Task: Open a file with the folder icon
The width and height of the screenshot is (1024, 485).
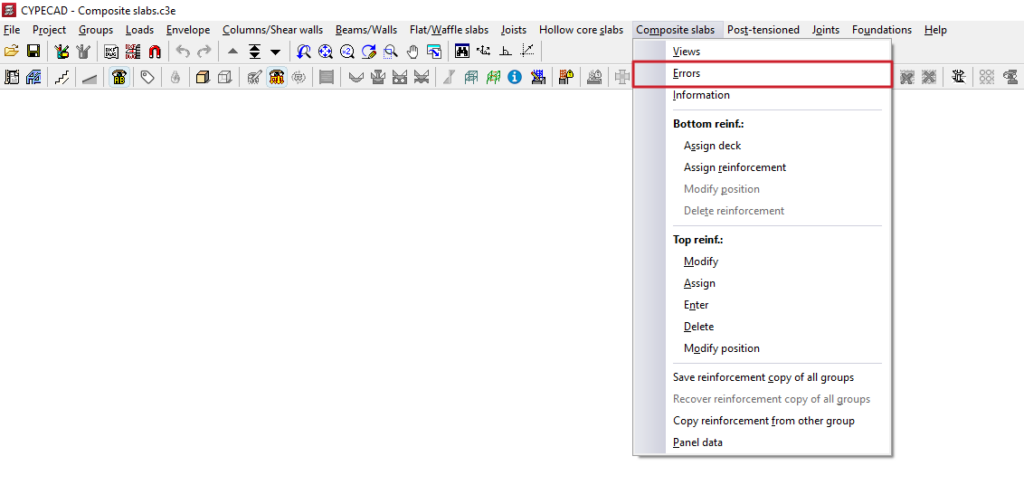Action: (x=11, y=51)
